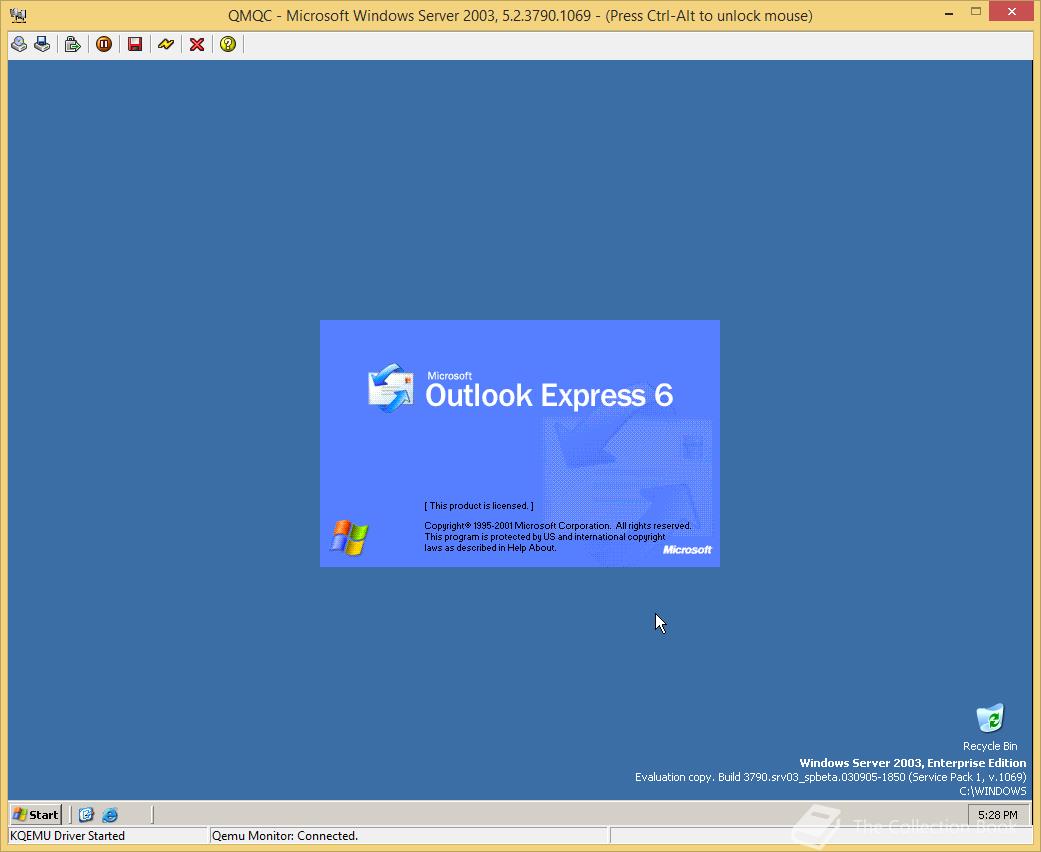Viewport: 1041px width, 852px height.
Task: Click the Outlook Express 6 splash screen
Action: coord(520,443)
